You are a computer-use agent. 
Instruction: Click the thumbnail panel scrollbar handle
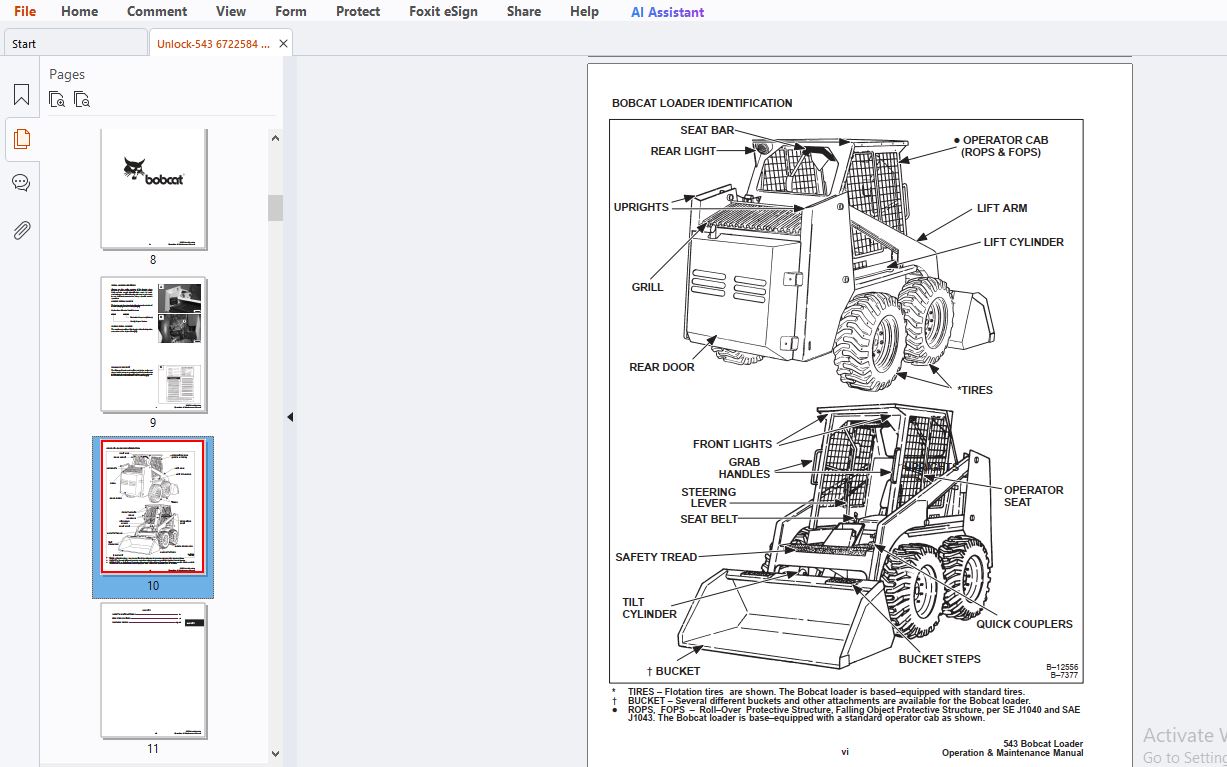click(275, 208)
